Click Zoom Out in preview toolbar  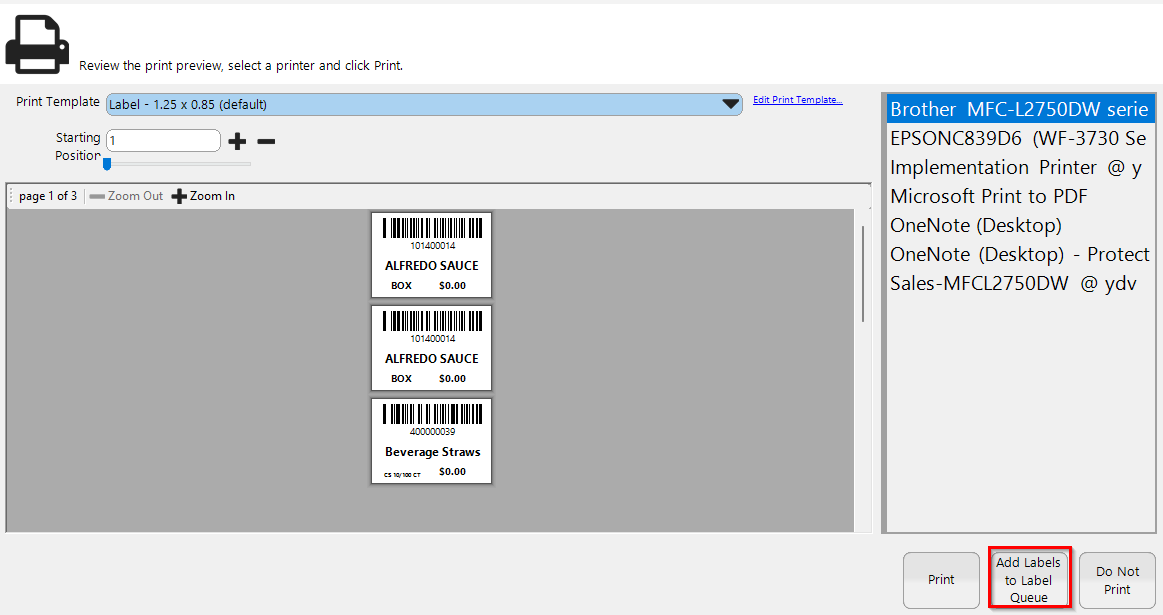click(x=126, y=196)
